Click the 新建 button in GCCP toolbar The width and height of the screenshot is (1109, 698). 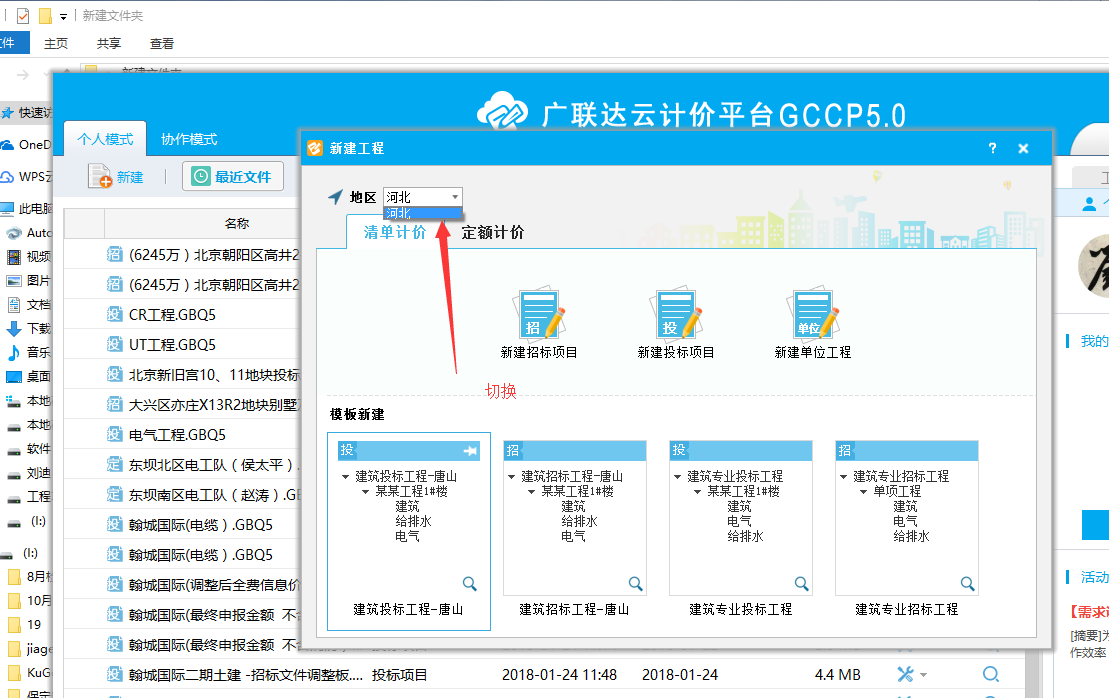116,176
